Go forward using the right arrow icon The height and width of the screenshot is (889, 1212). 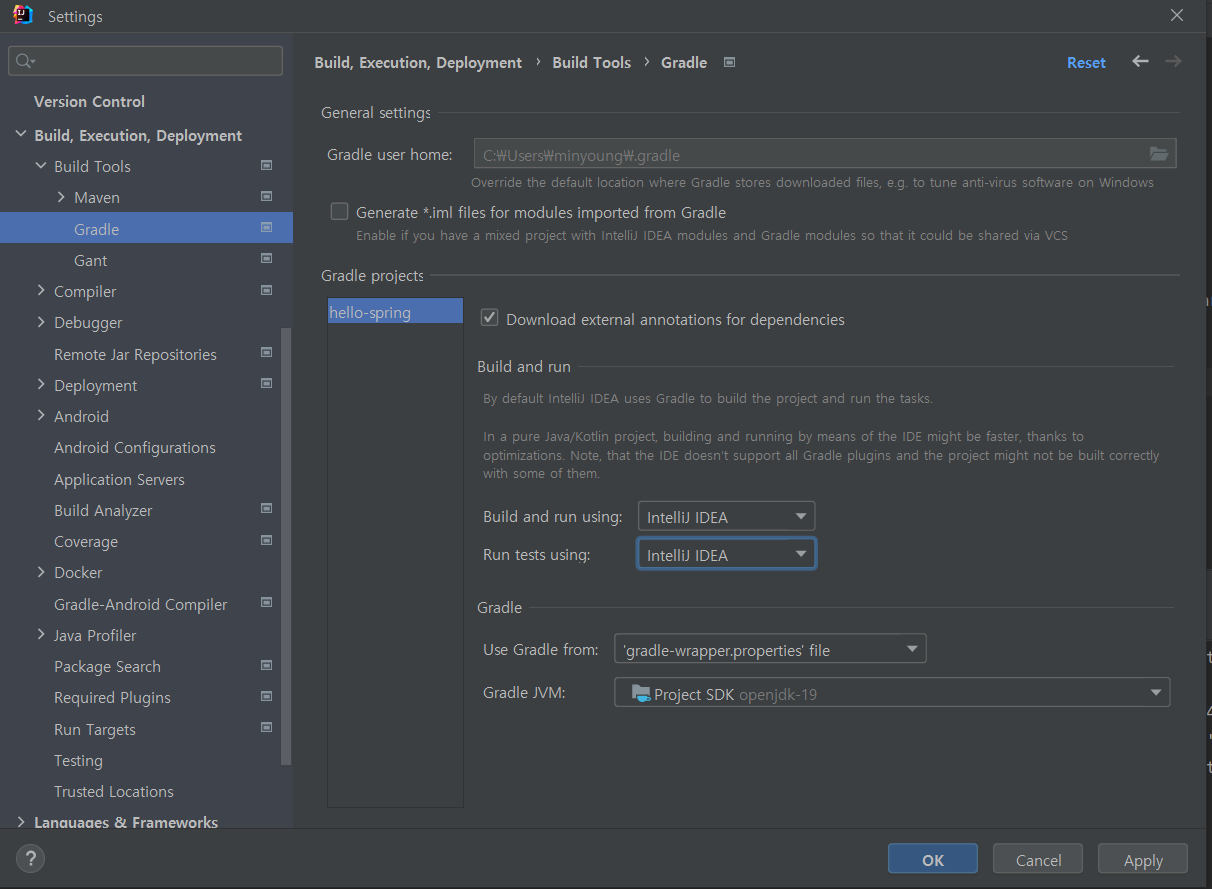coord(1173,62)
